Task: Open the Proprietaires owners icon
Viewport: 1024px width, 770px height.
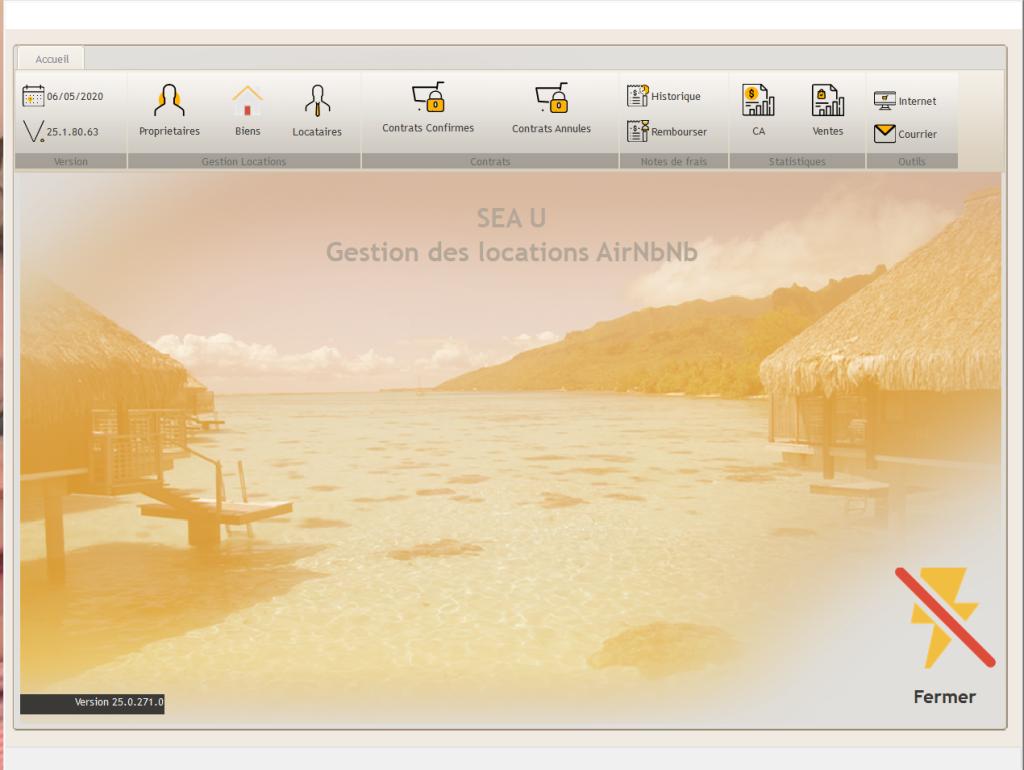Action: [x=169, y=101]
